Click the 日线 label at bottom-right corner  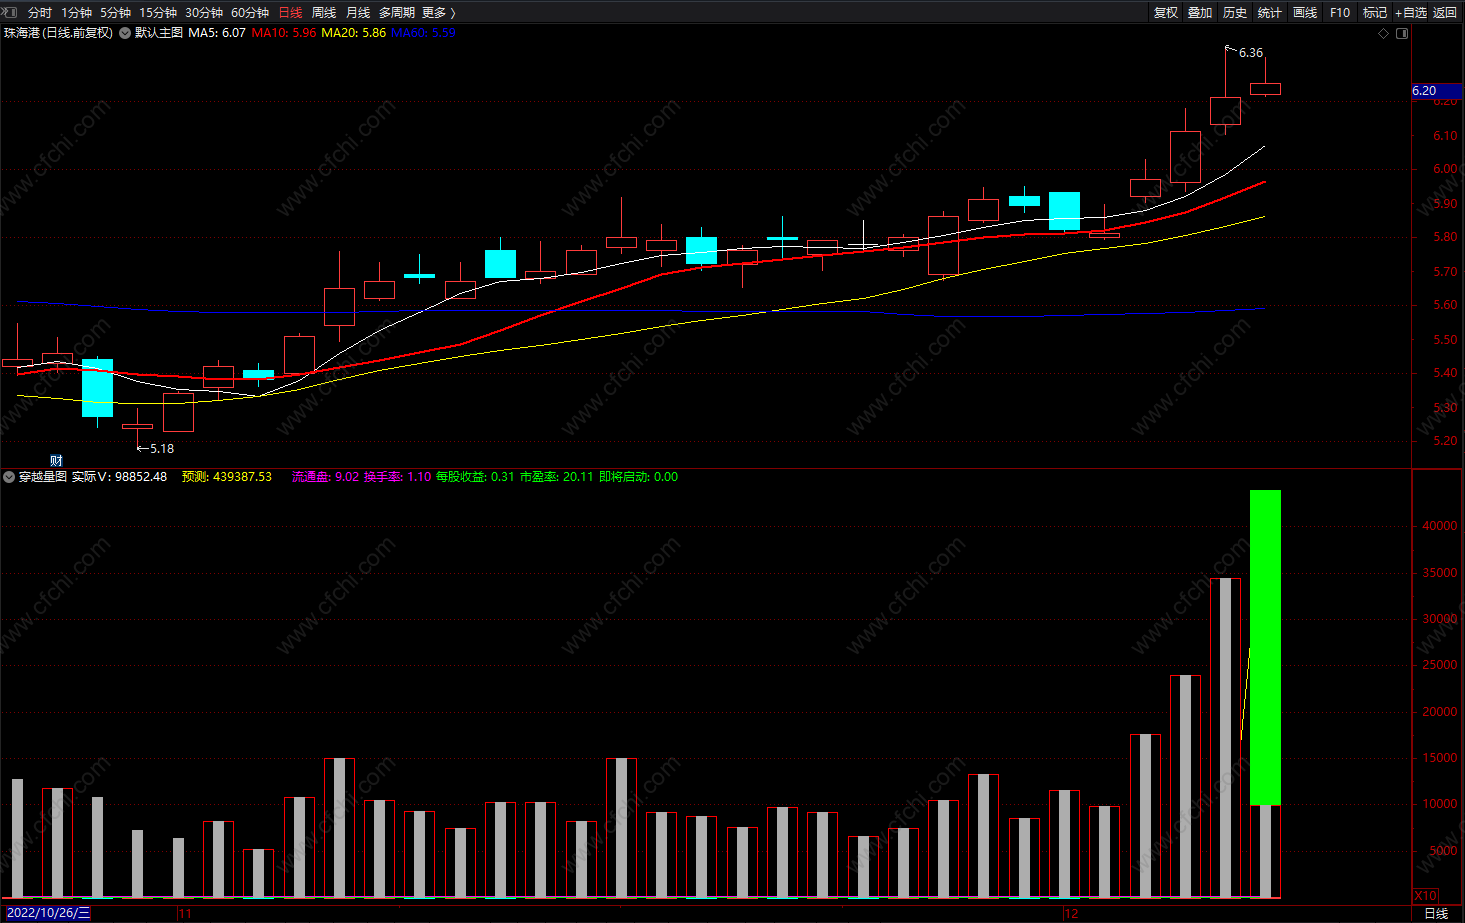coord(1436,913)
